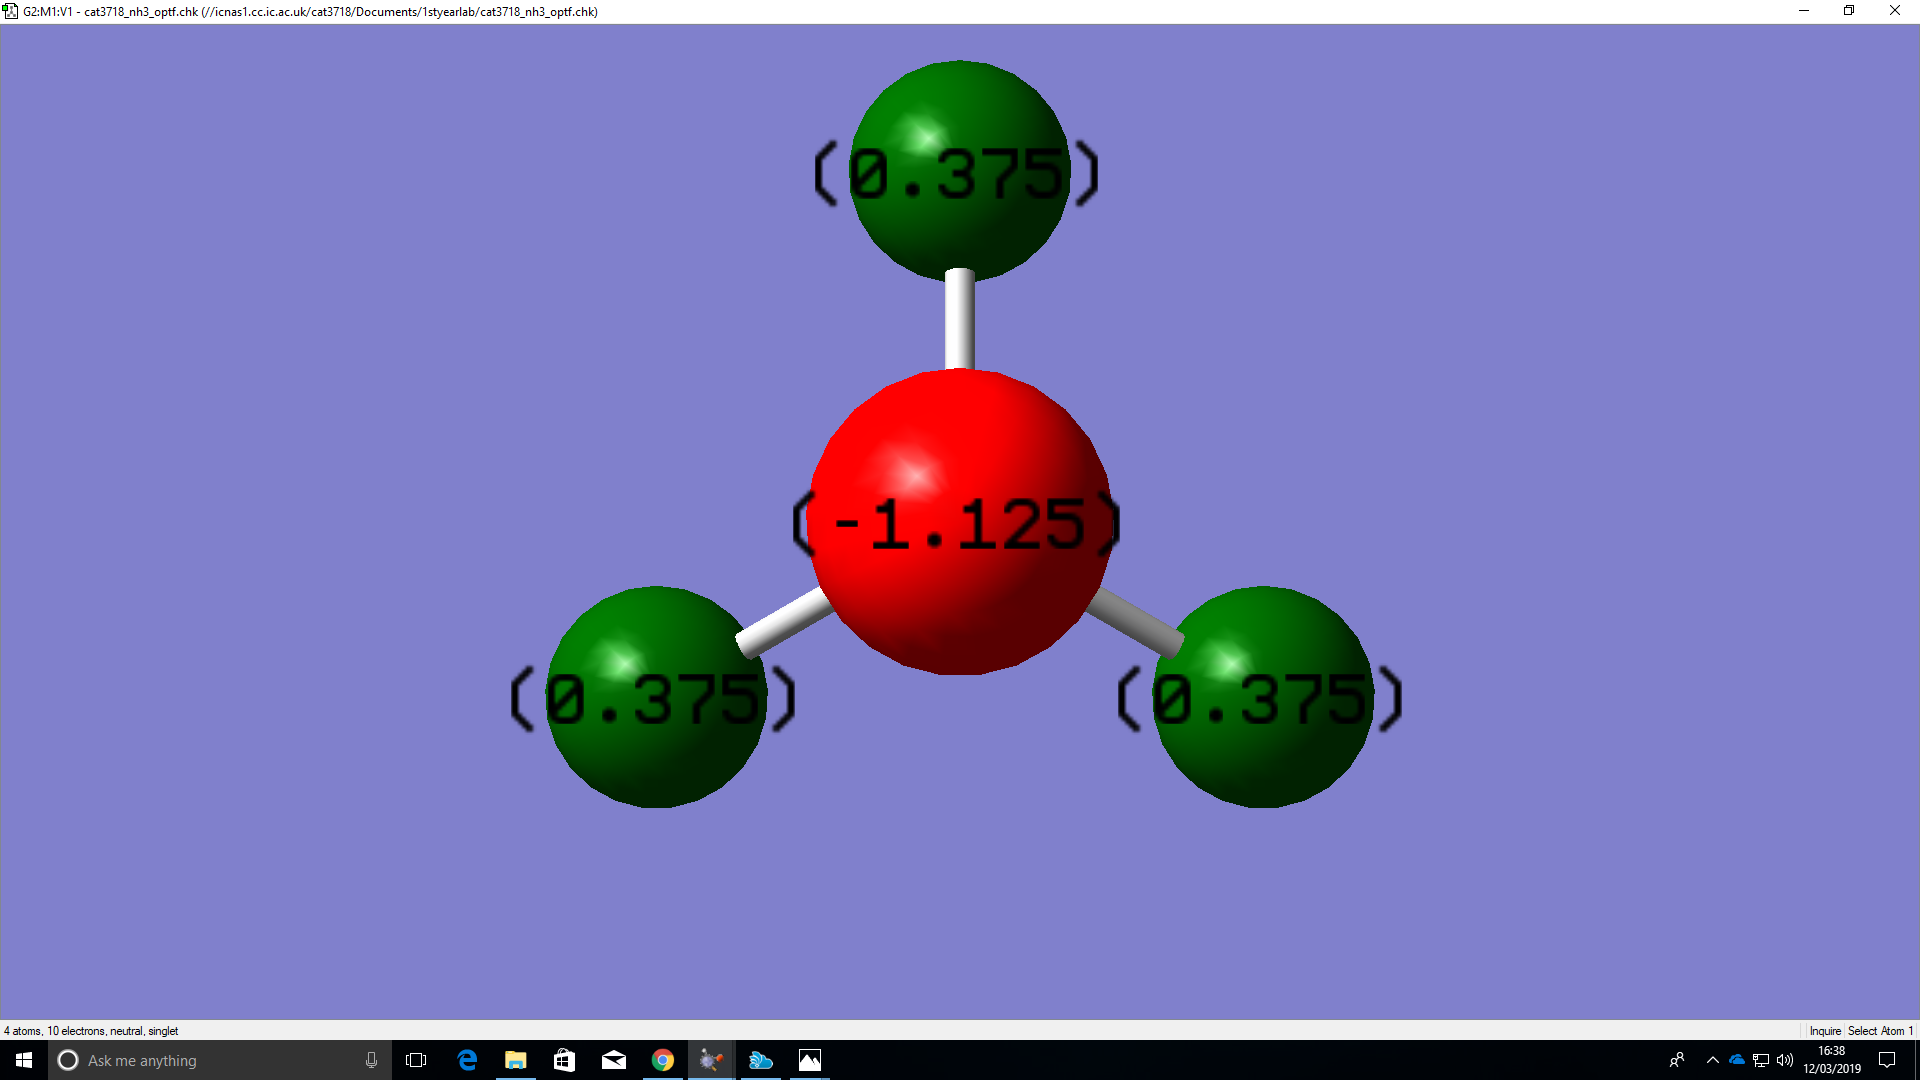
Task: Click the vertical bond above nitrogen
Action: tap(960, 320)
